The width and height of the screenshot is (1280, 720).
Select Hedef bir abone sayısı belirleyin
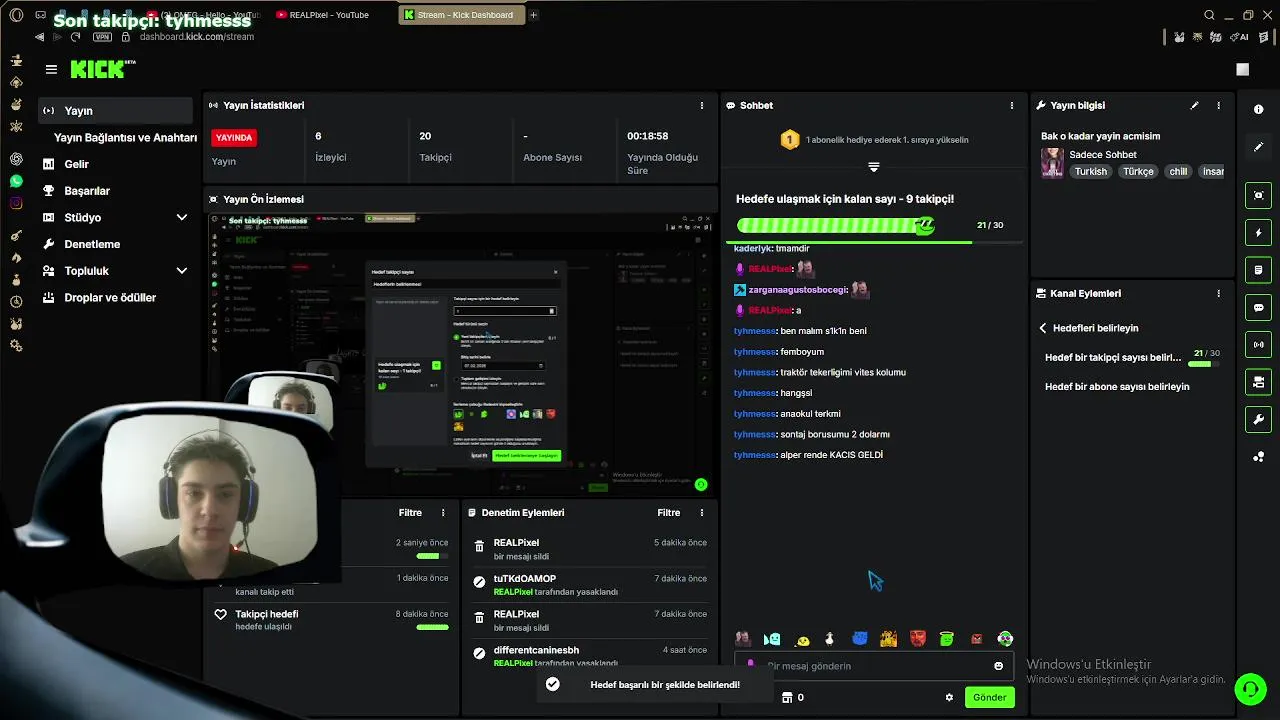point(1117,387)
